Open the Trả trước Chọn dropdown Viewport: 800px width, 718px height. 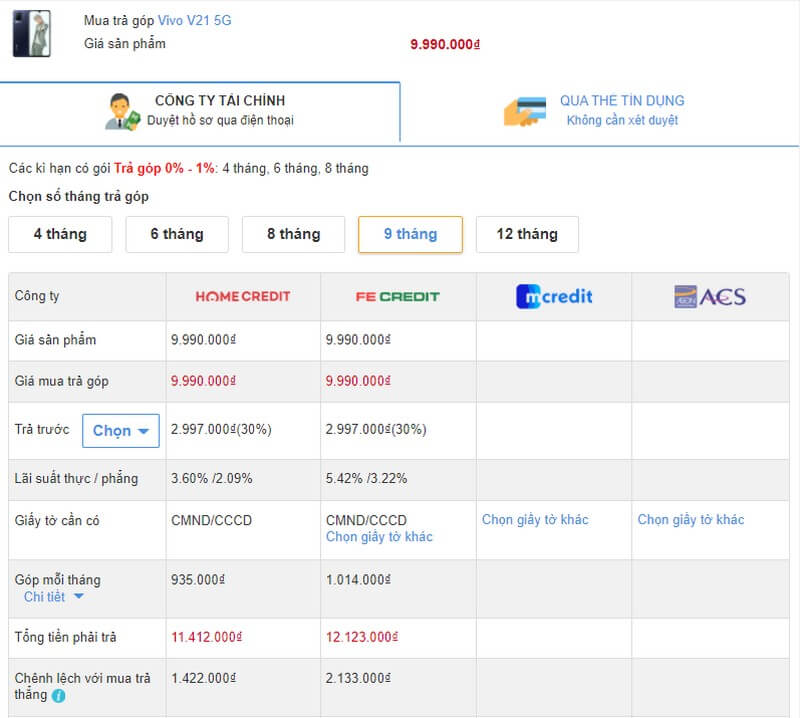(x=121, y=431)
